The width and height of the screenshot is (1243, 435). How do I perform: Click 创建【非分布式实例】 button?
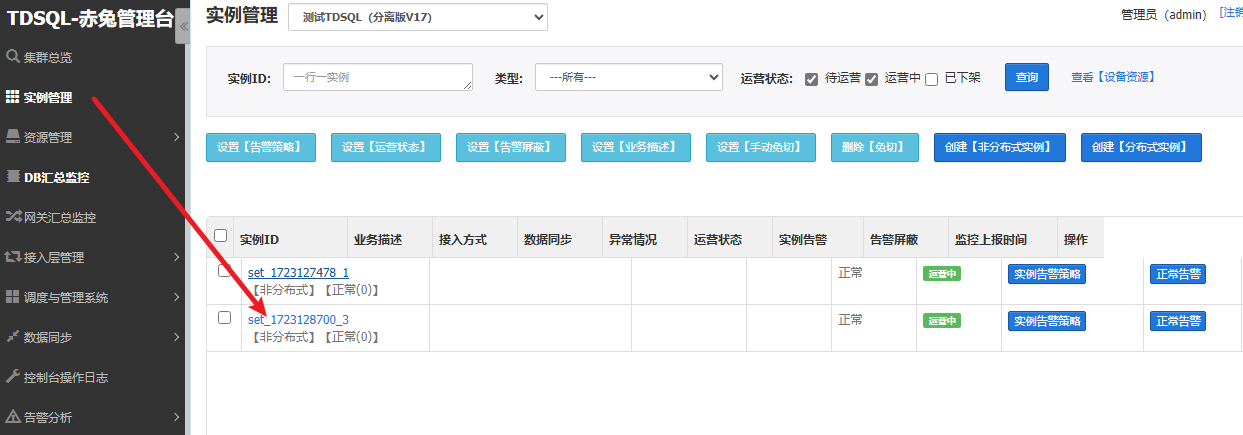tap(1000, 147)
